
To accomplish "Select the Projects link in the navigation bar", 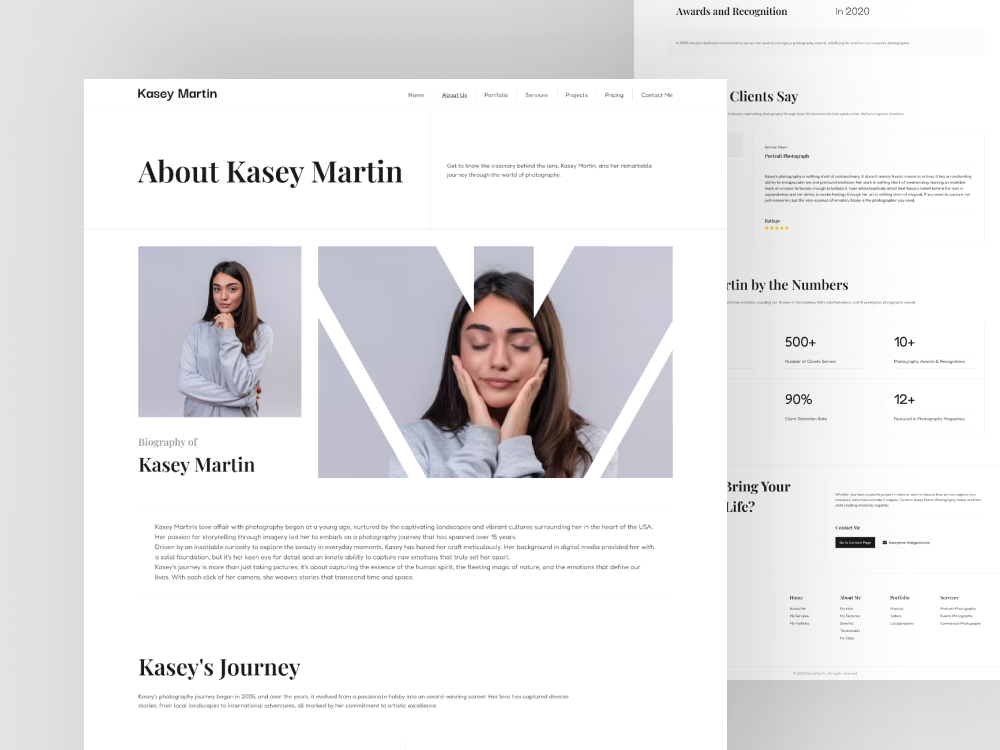I will (576, 95).
